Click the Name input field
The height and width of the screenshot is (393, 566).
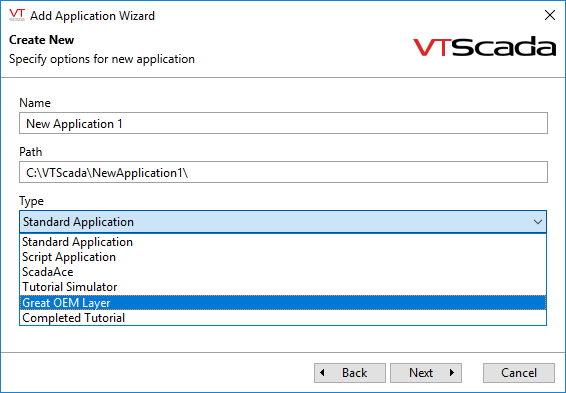pos(283,123)
